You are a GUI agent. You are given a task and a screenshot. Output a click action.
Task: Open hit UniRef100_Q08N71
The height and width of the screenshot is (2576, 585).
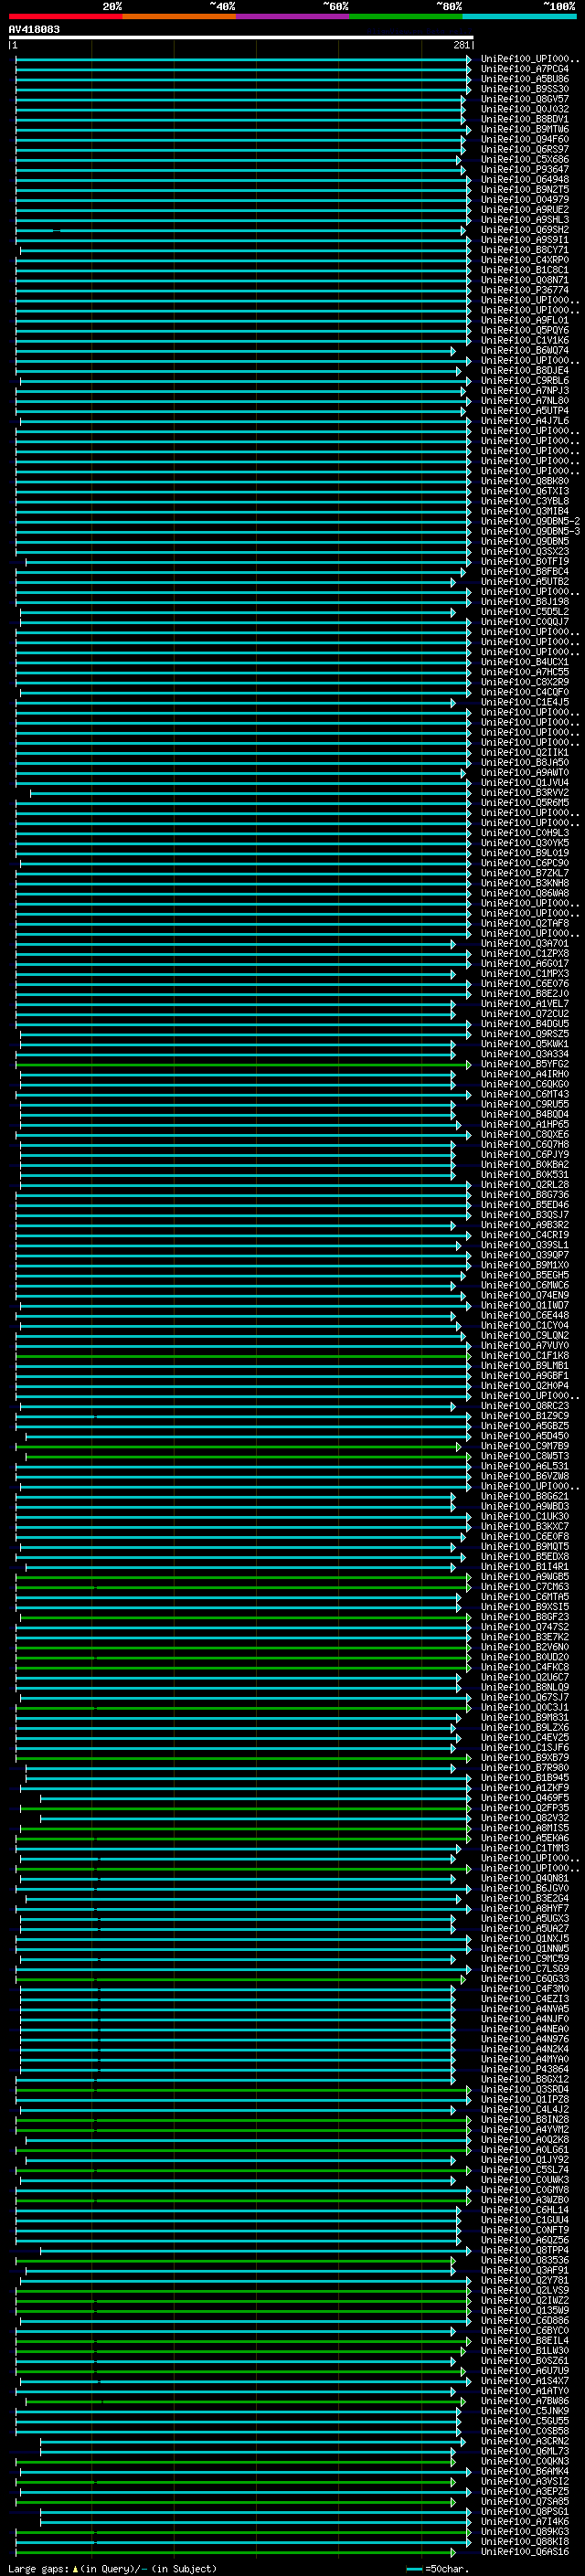[x=525, y=280]
